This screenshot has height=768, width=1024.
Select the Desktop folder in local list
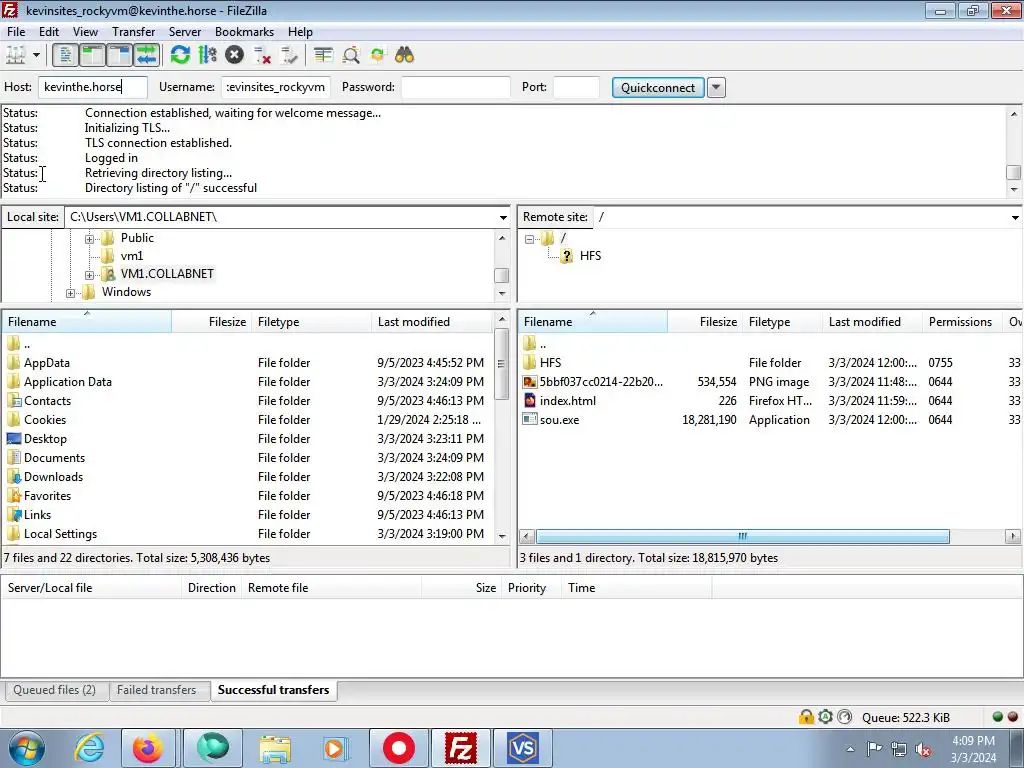click(x=45, y=440)
